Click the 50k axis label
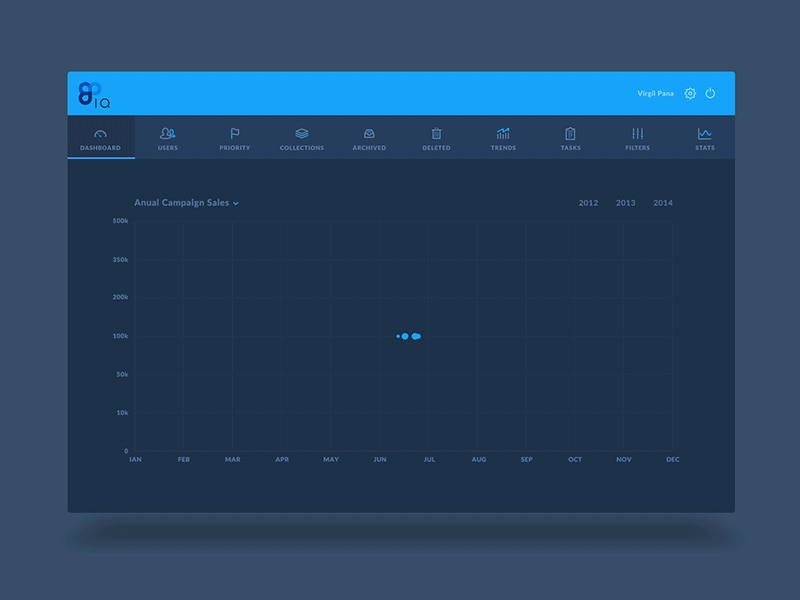Screen dimensions: 800x600 [x=122, y=374]
